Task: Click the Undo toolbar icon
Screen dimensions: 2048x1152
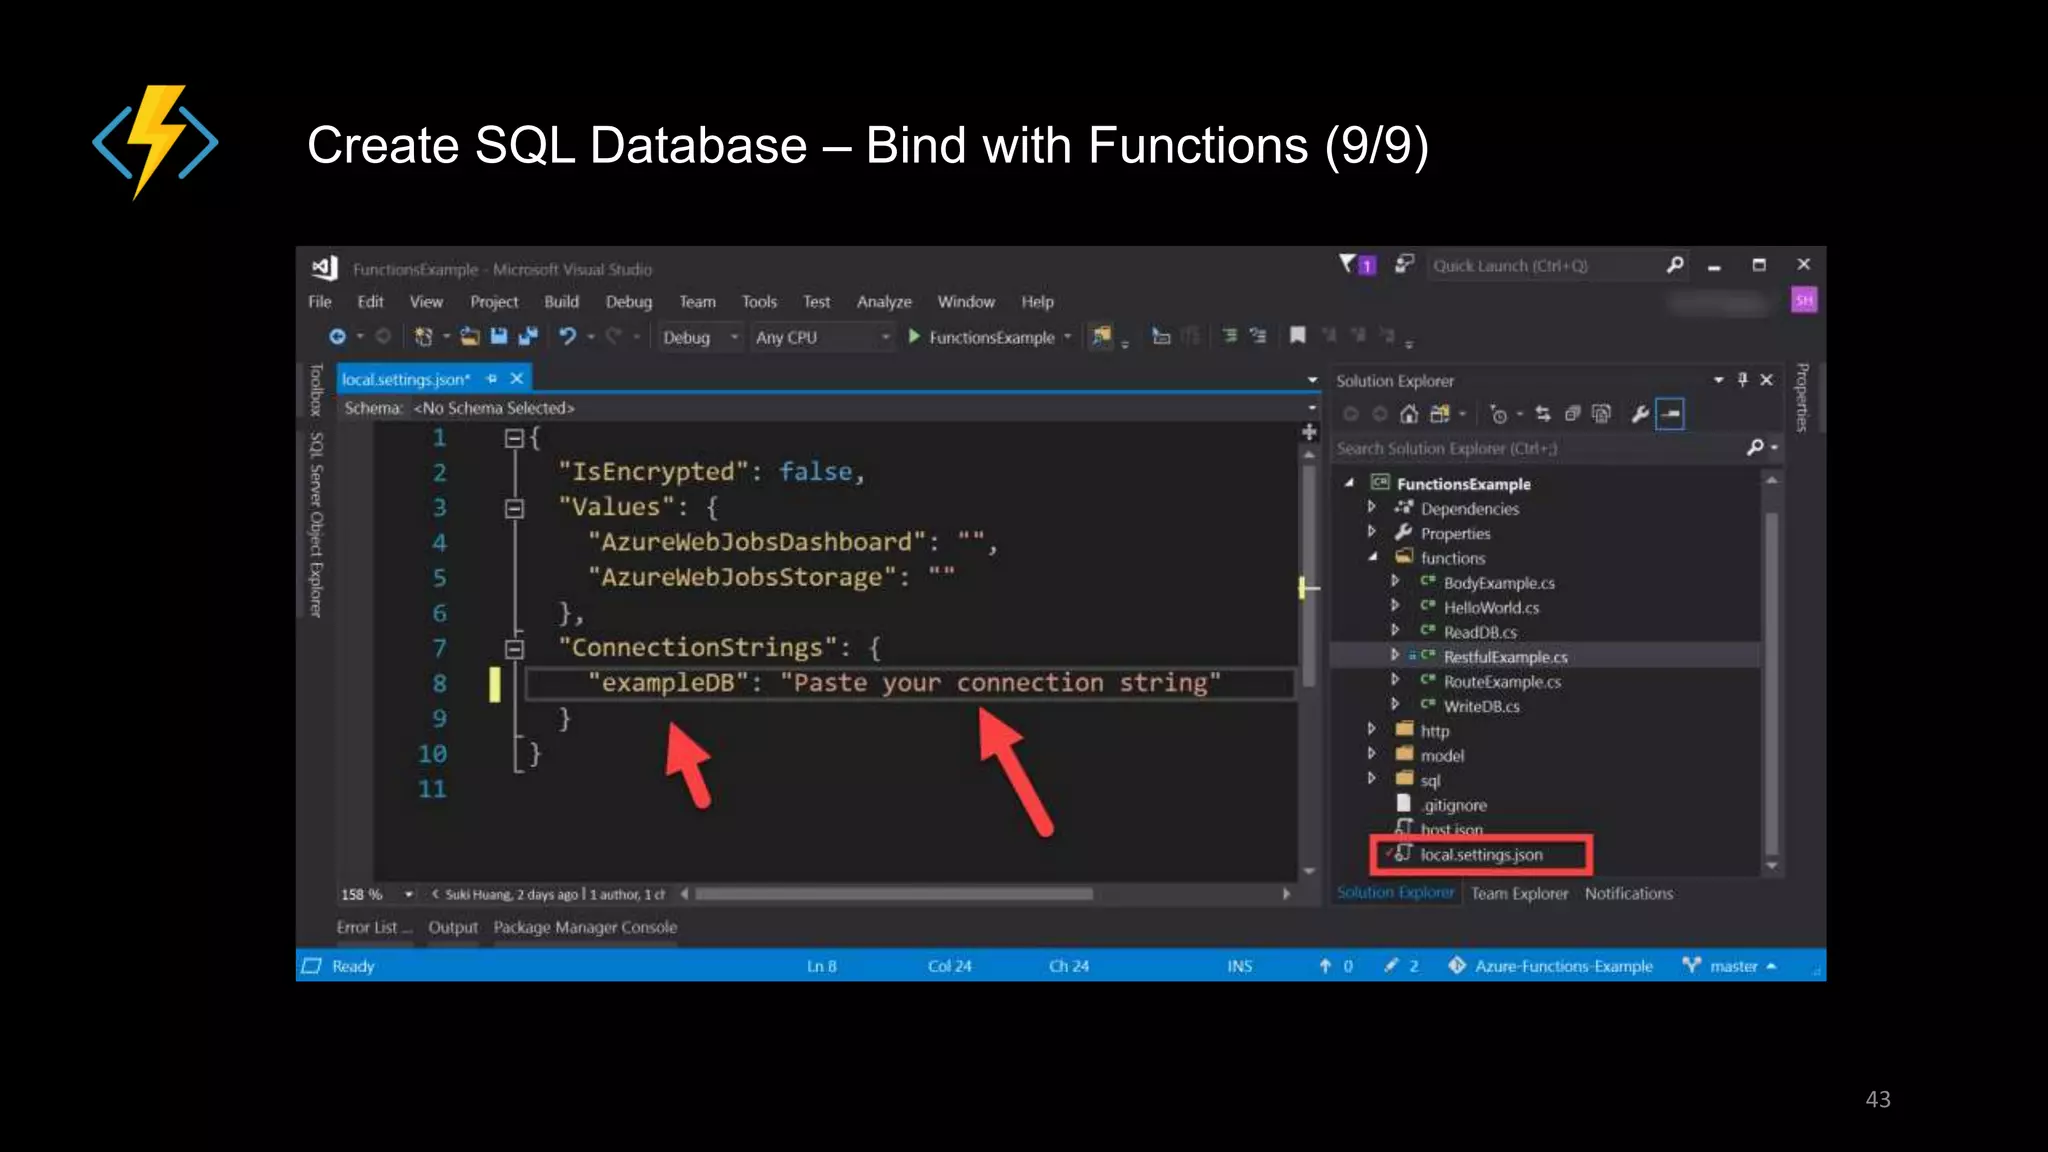Action: [567, 337]
